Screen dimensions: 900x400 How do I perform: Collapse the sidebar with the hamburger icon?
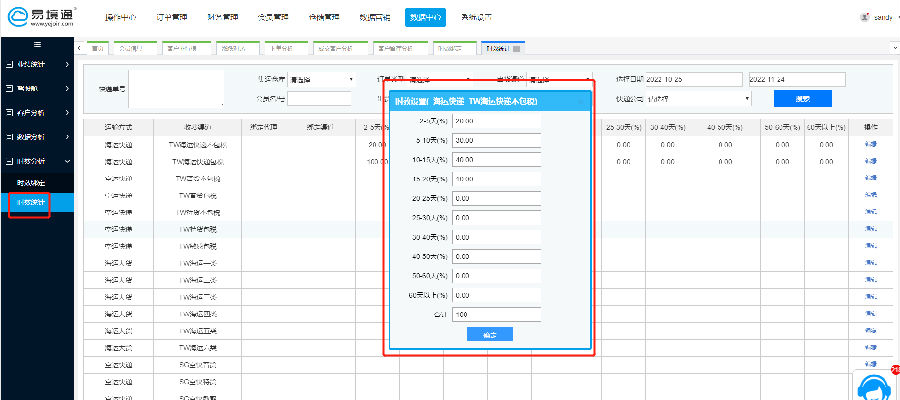tap(37, 45)
